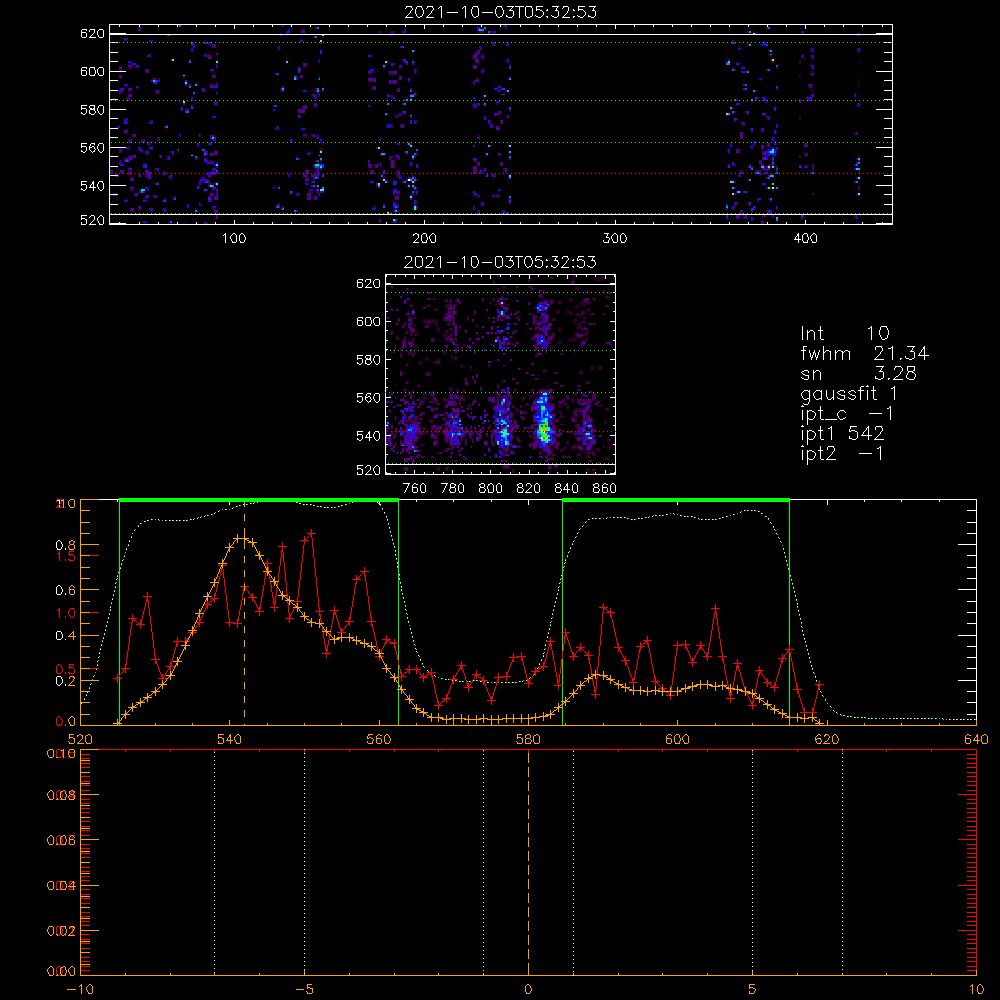The width and height of the screenshot is (1000, 1000).
Task: Click the '300' x-axis label of top image
Action: [x=615, y=239]
